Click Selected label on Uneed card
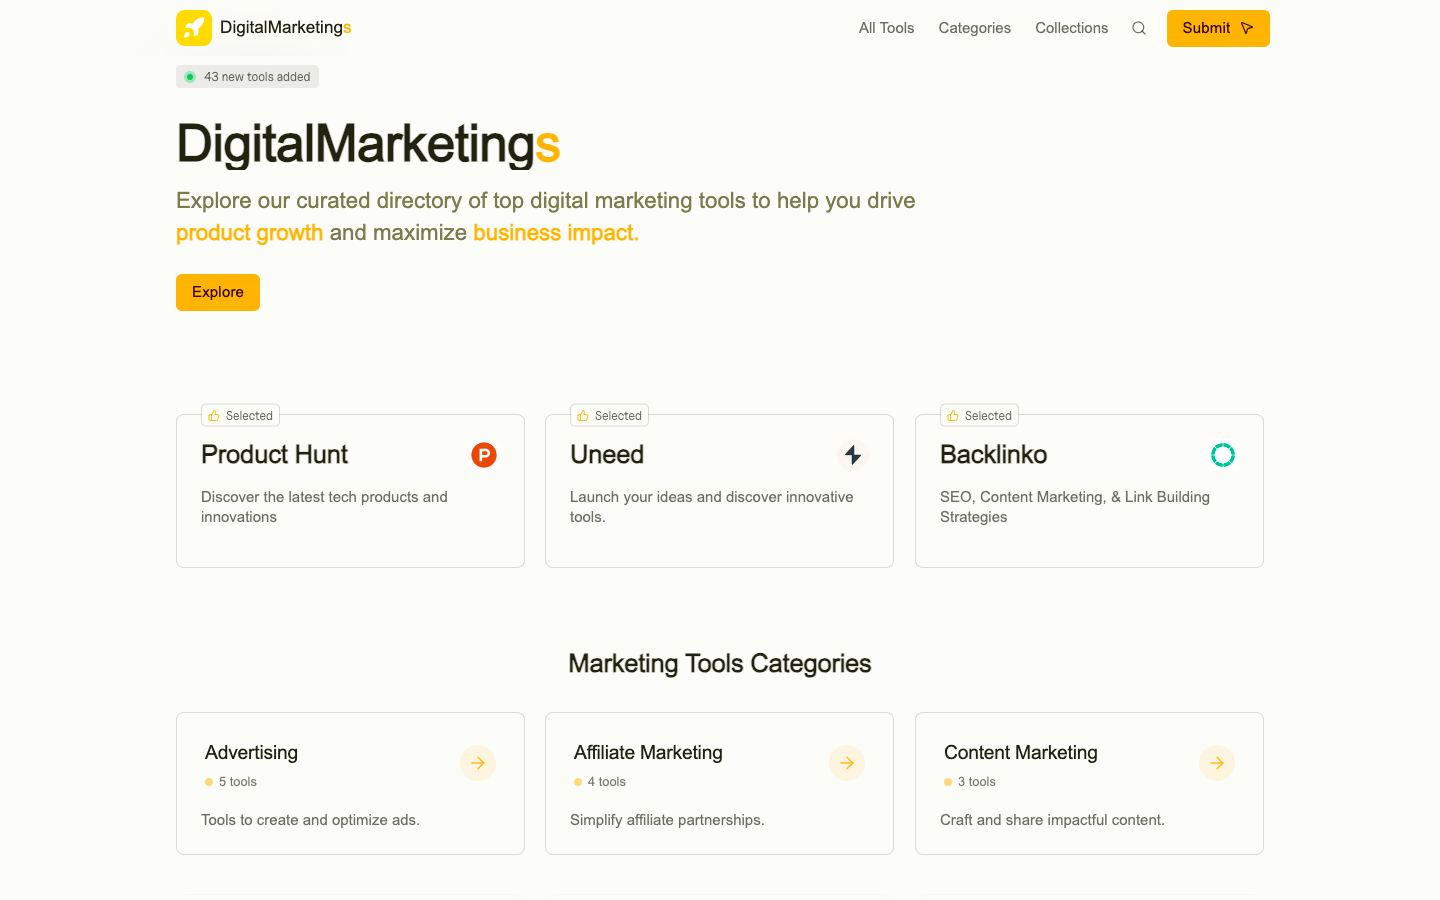 click(618, 416)
